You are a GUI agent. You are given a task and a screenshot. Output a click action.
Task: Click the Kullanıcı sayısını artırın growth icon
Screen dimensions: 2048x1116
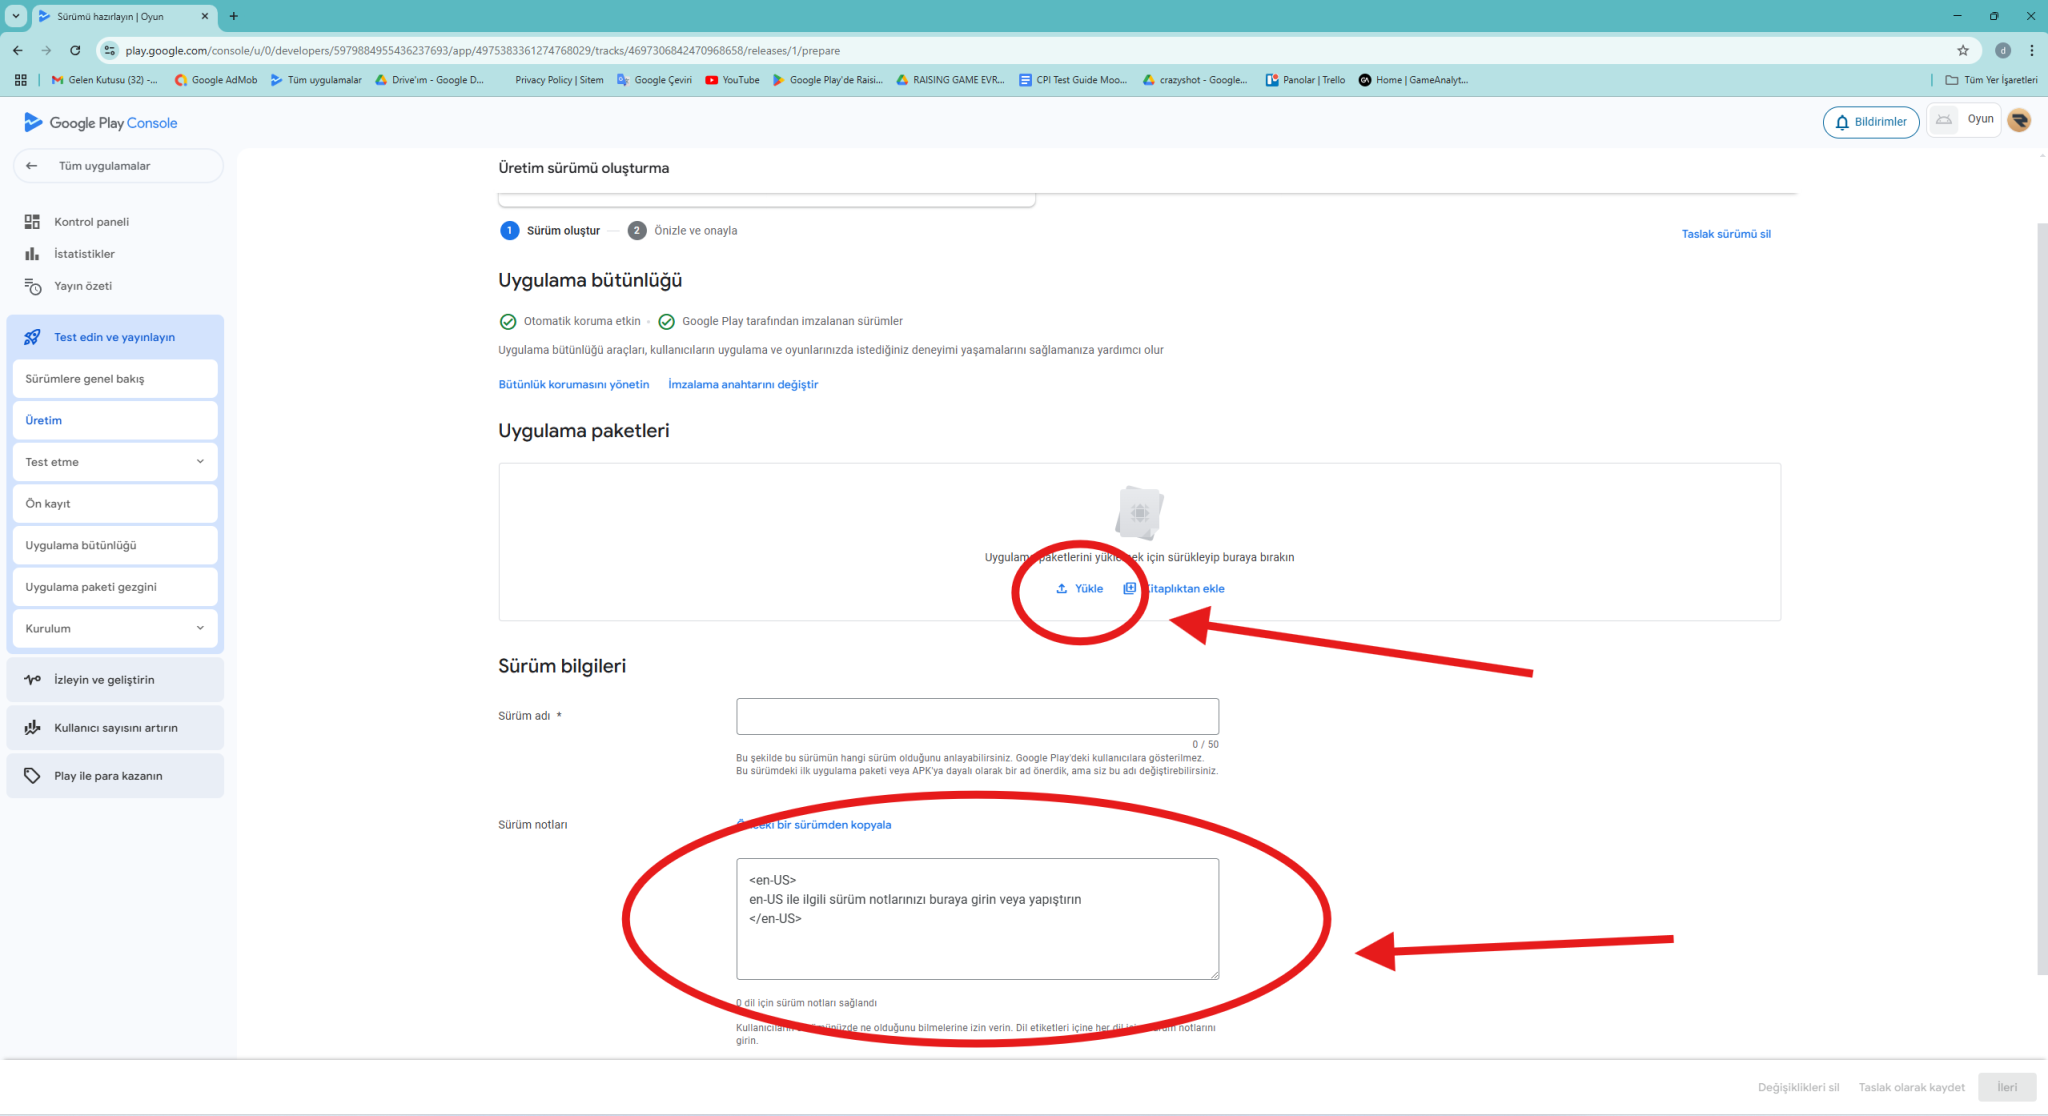point(32,728)
